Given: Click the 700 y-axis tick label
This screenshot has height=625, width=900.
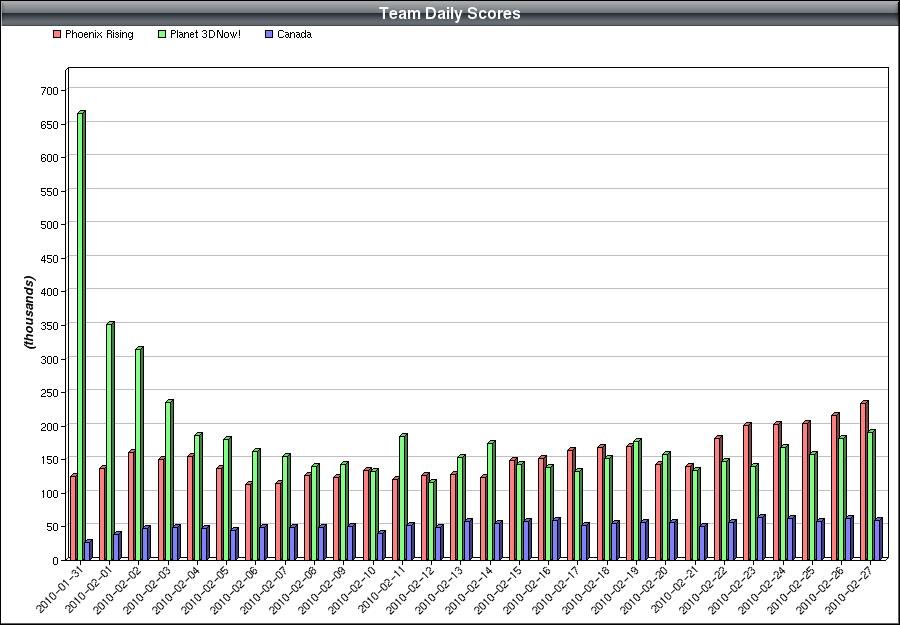Looking at the screenshot, I should (50, 91).
